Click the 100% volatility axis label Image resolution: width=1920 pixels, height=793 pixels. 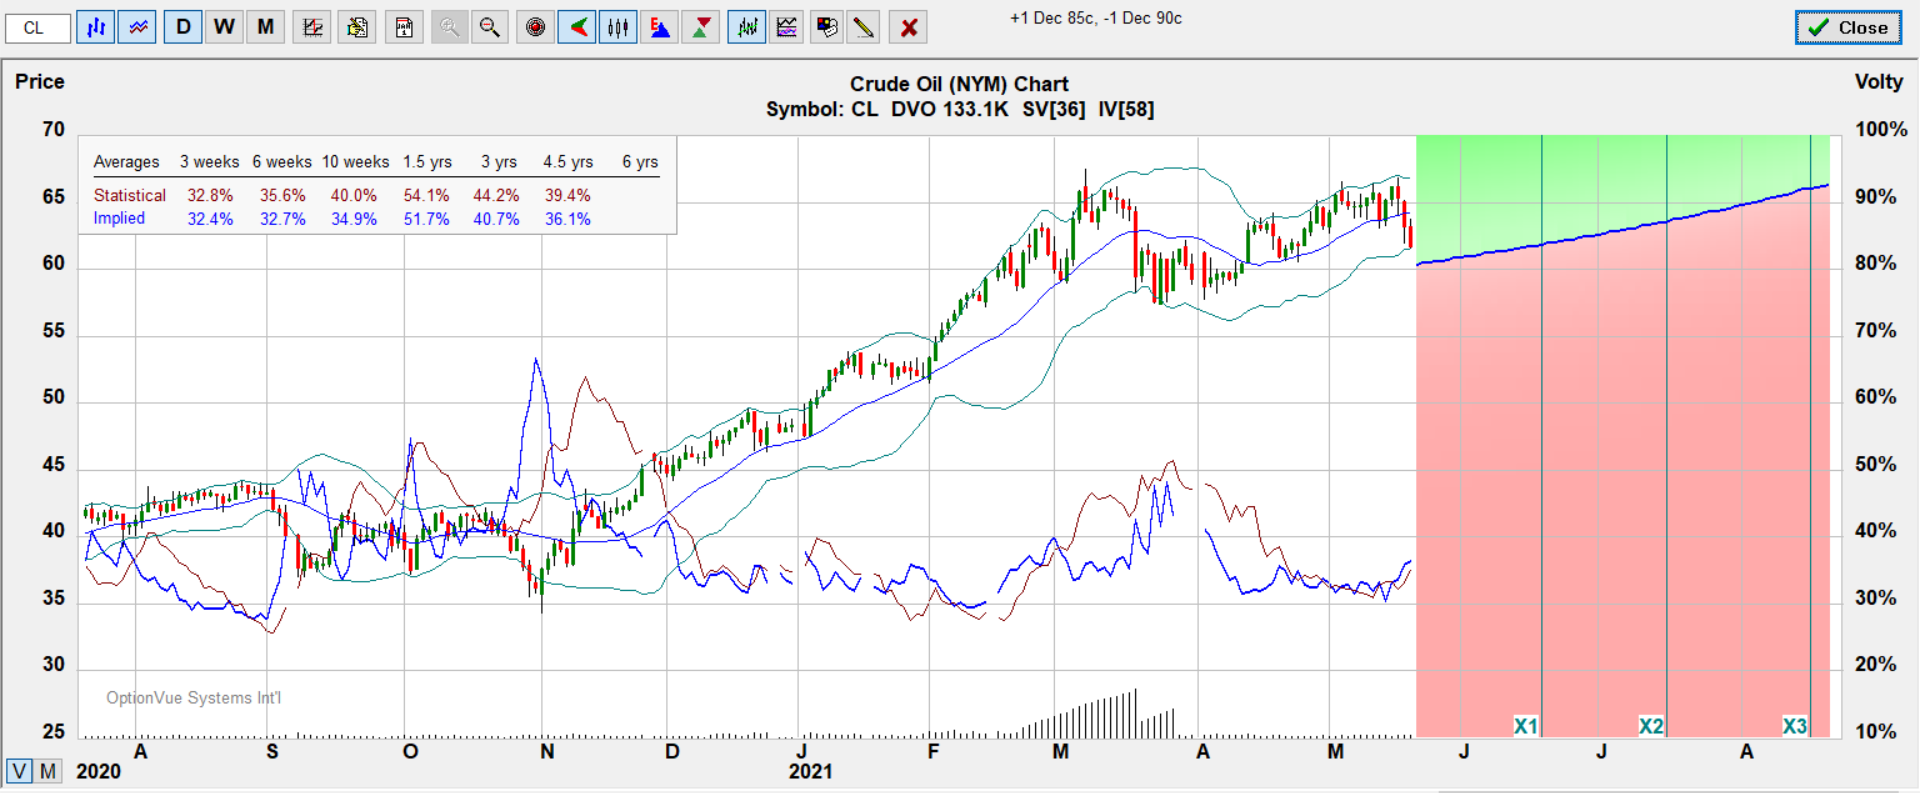(1881, 130)
